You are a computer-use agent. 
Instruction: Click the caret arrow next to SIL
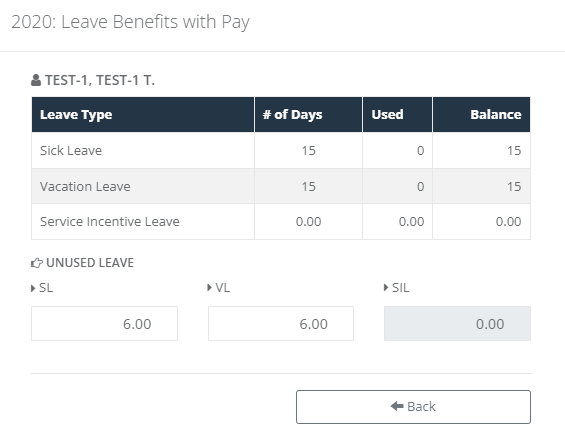coord(386,288)
